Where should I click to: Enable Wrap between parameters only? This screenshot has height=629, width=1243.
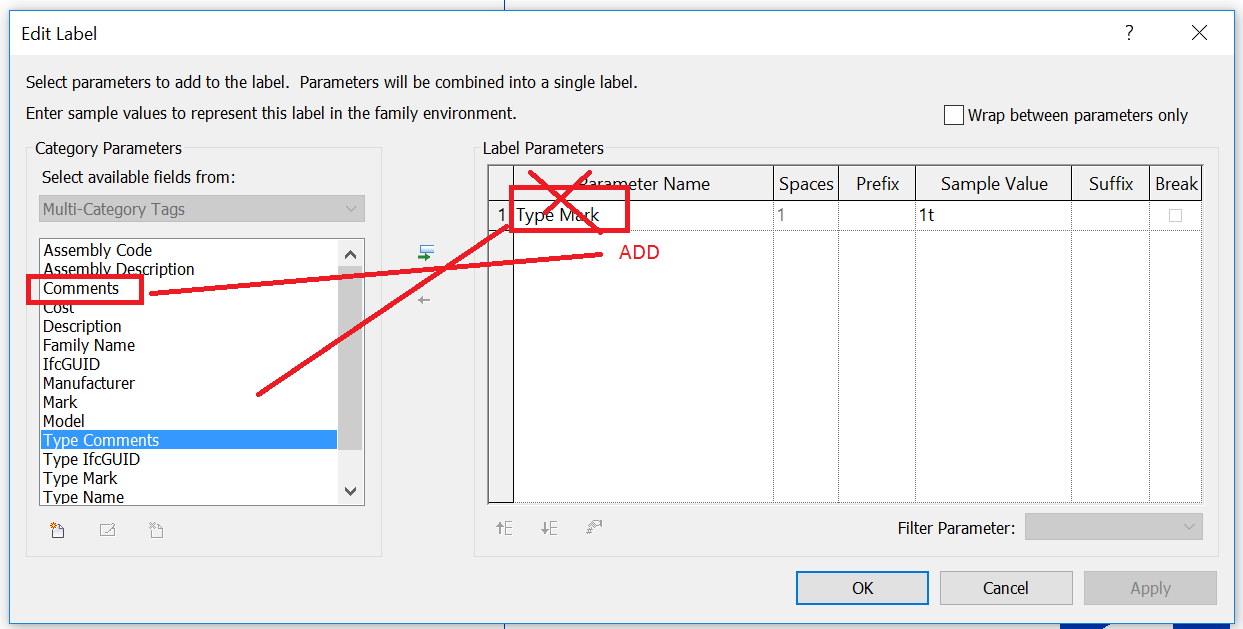tap(953, 114)
